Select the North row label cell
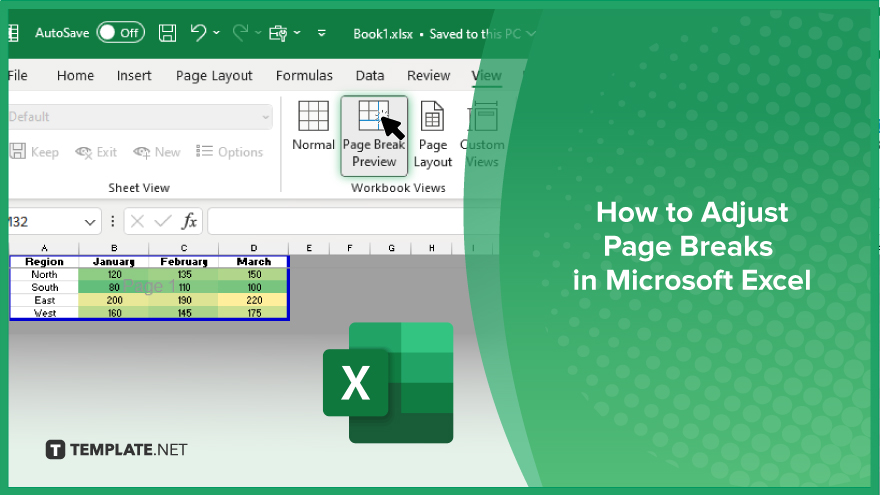Screen dimensions: 880x495 click(44, 274)
